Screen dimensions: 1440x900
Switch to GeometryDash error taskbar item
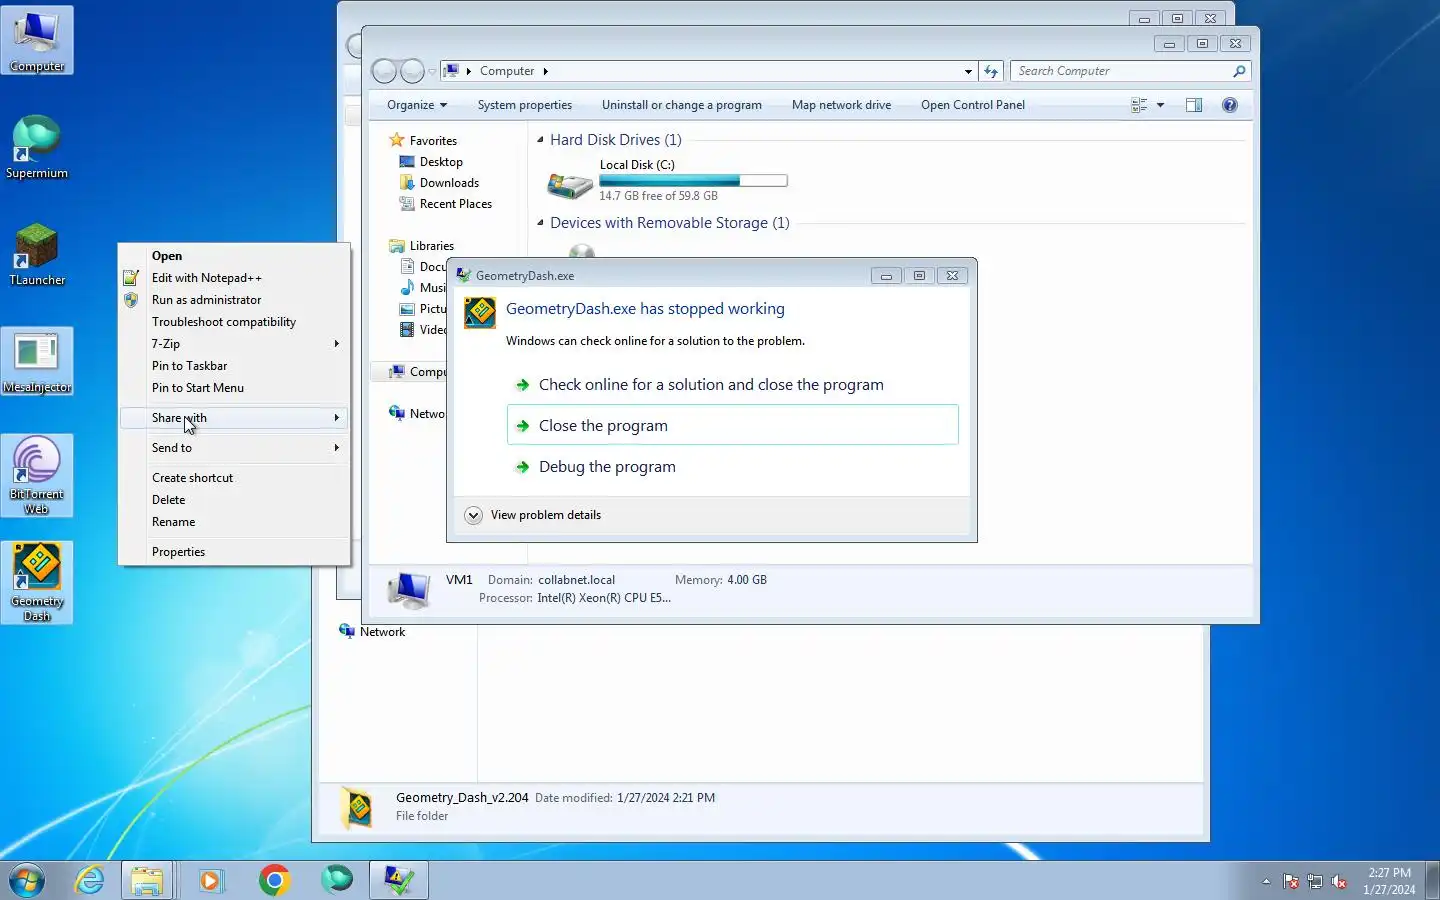[x=399, y=880]
